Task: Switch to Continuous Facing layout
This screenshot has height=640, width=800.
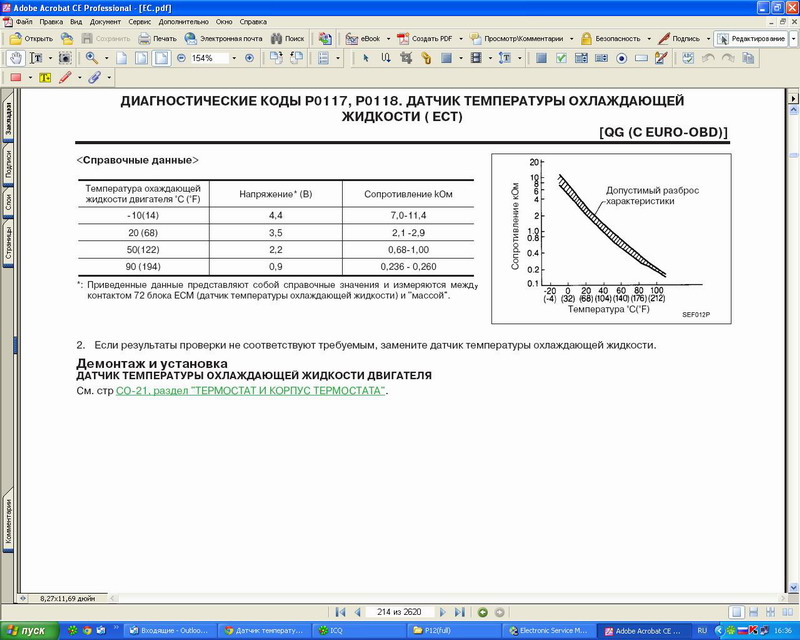Action: click(x=771, y=612)
